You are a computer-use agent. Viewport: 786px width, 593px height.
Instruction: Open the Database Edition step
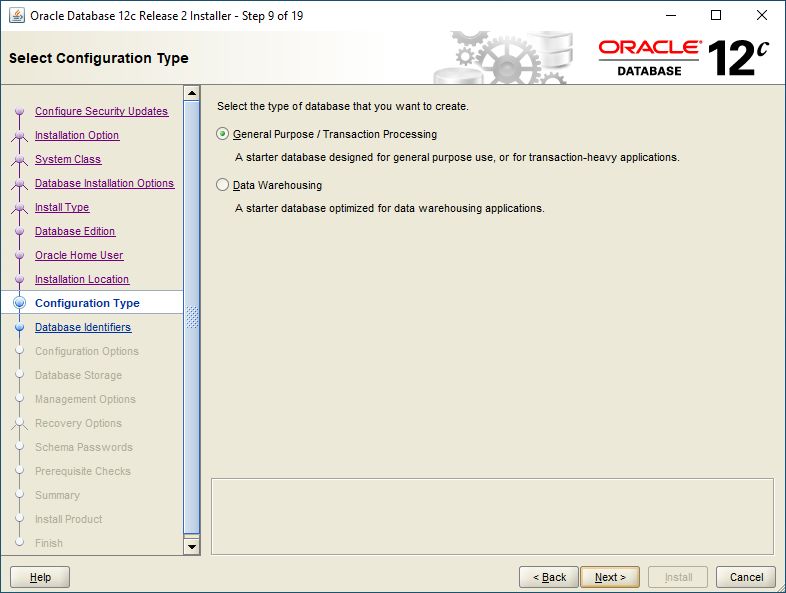[x=75, y=232]
